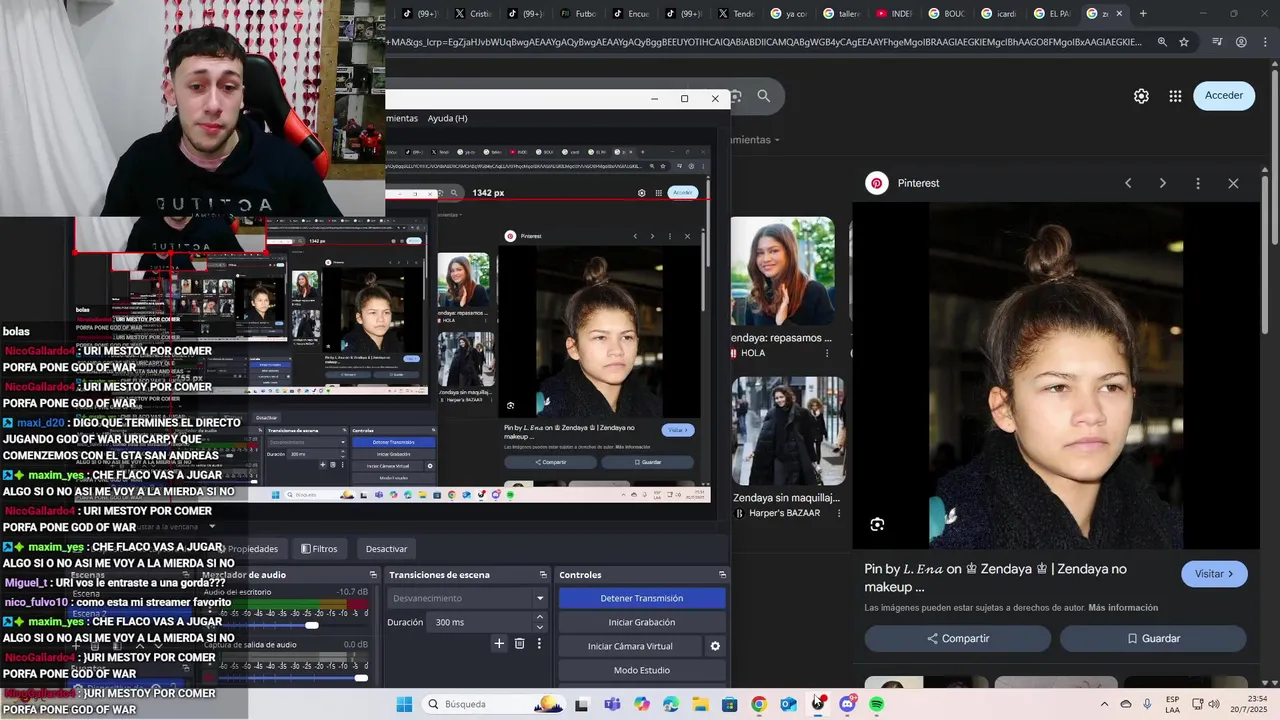This screenshot has width=1280, height=720.
Task: Toggle Modo Estudio in OBS
Action: tap(642, 670)
